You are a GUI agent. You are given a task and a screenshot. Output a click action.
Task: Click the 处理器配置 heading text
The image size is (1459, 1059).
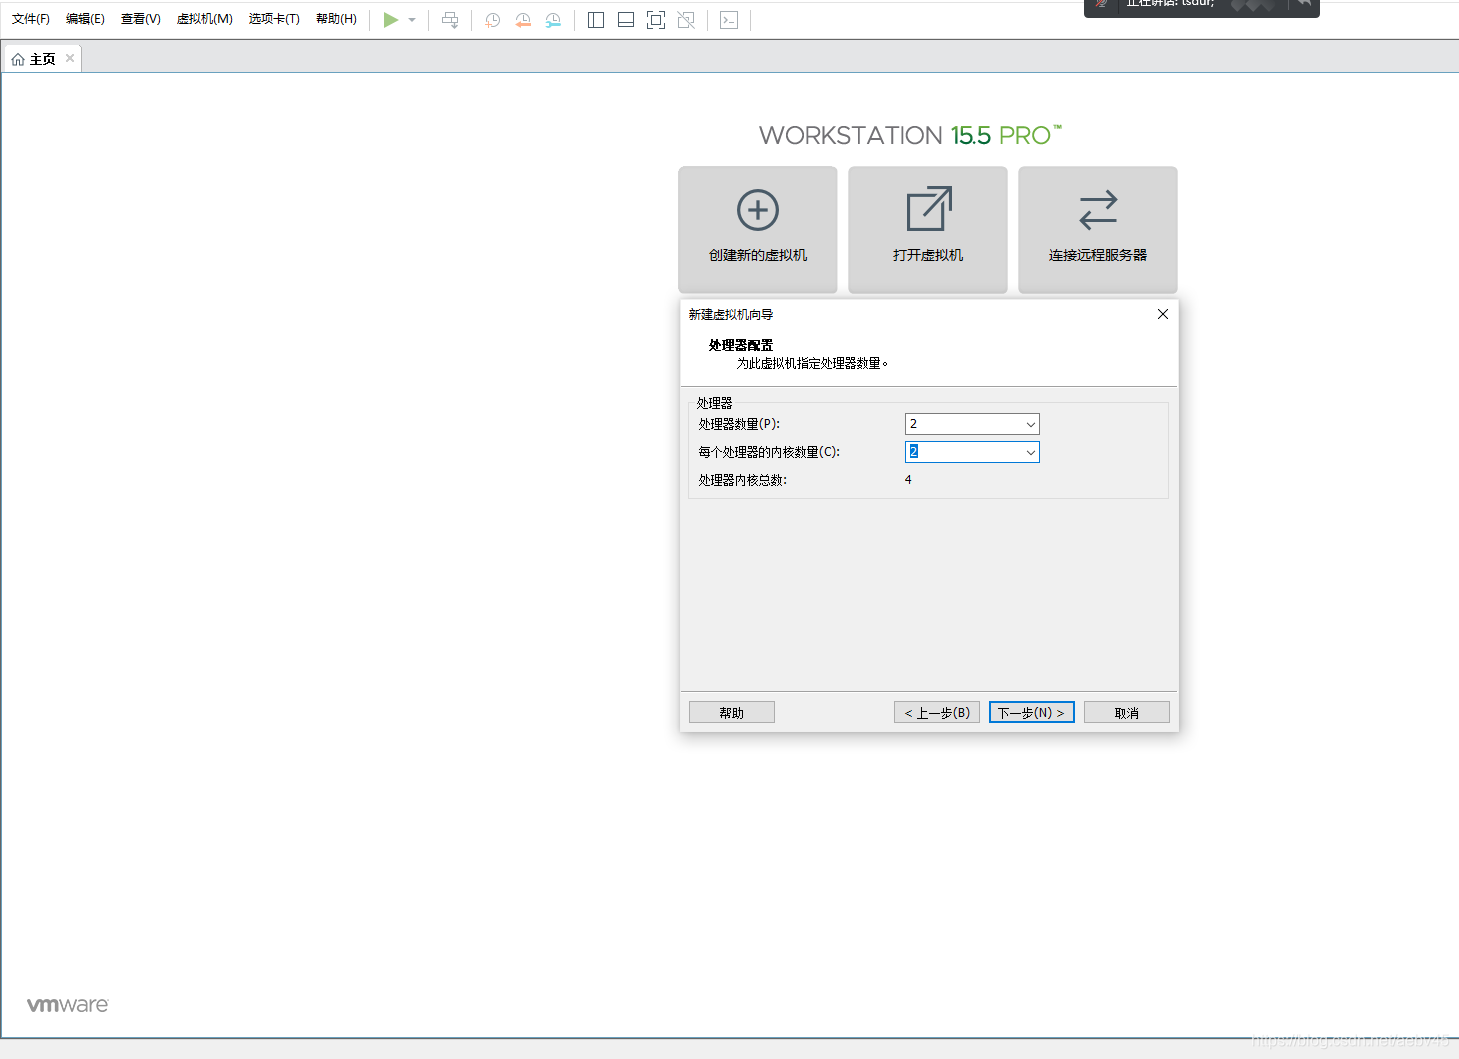tap(741, 345)
